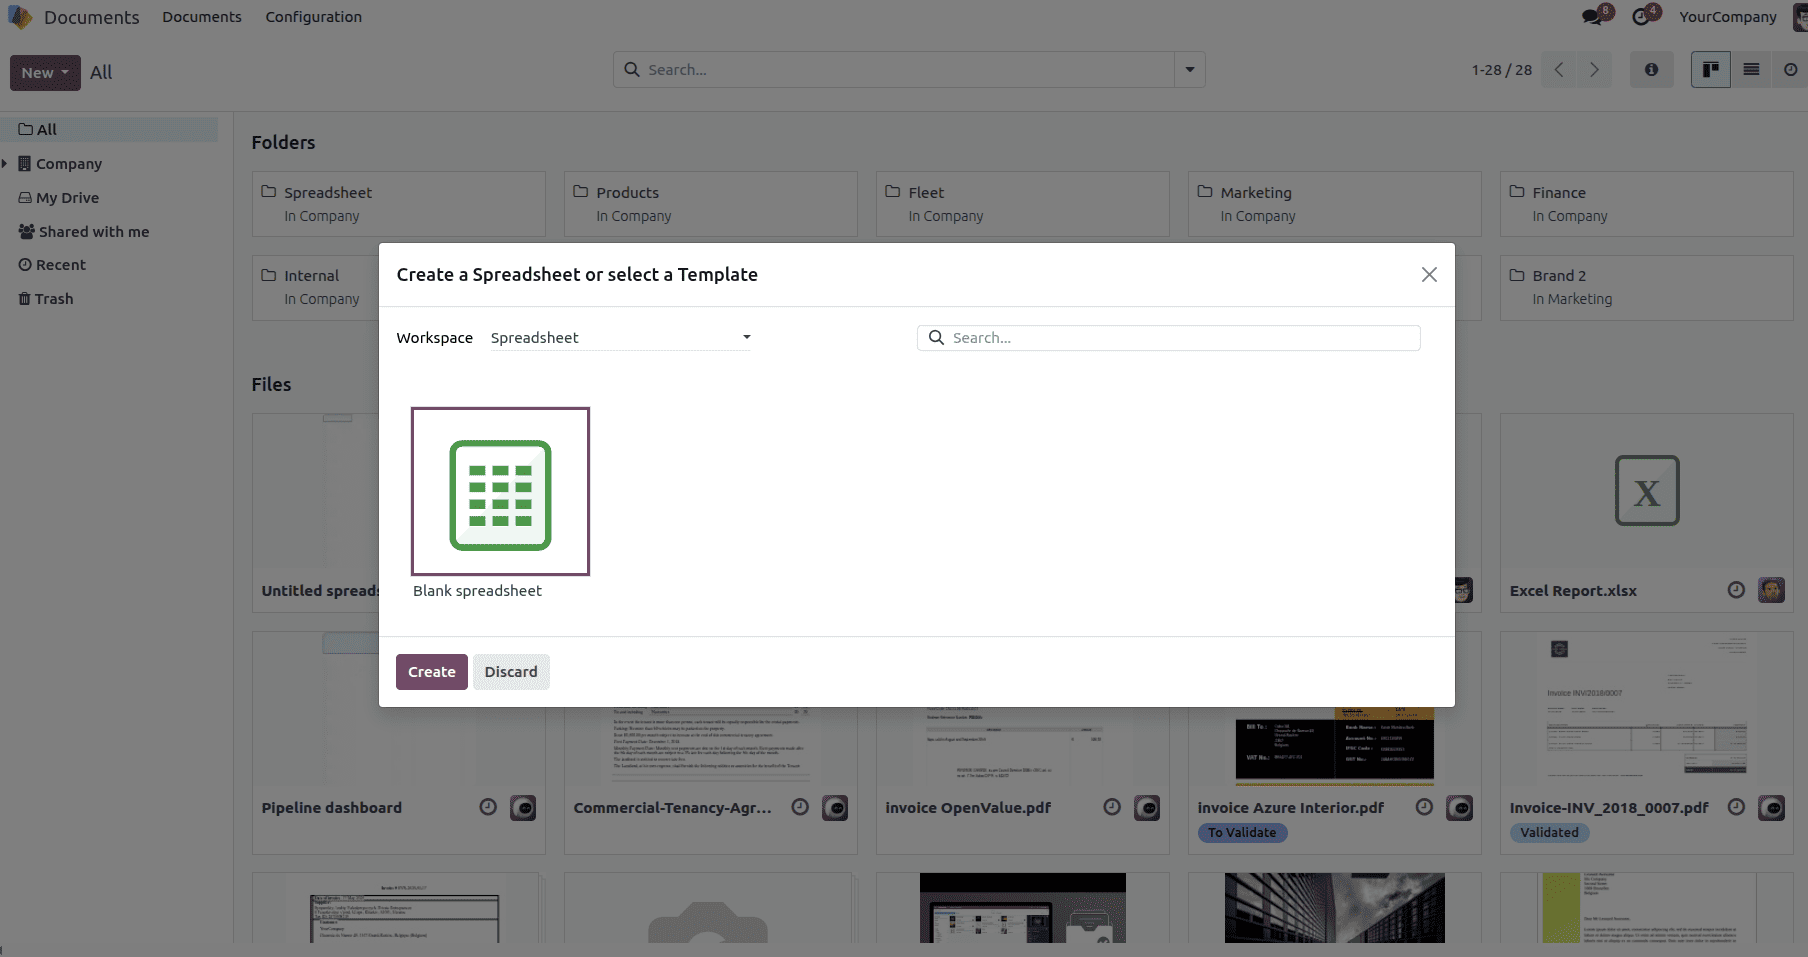Open the Brand 2 folder
Image resolution: width=1808 pixels, height=957 pixels.
pos(1647,287)
